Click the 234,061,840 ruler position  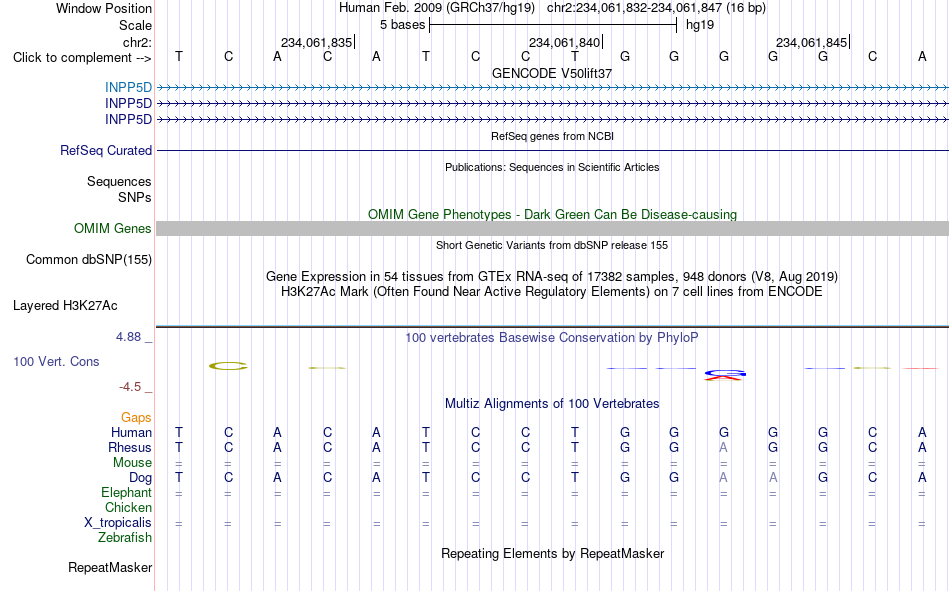[x=564, y=42]
